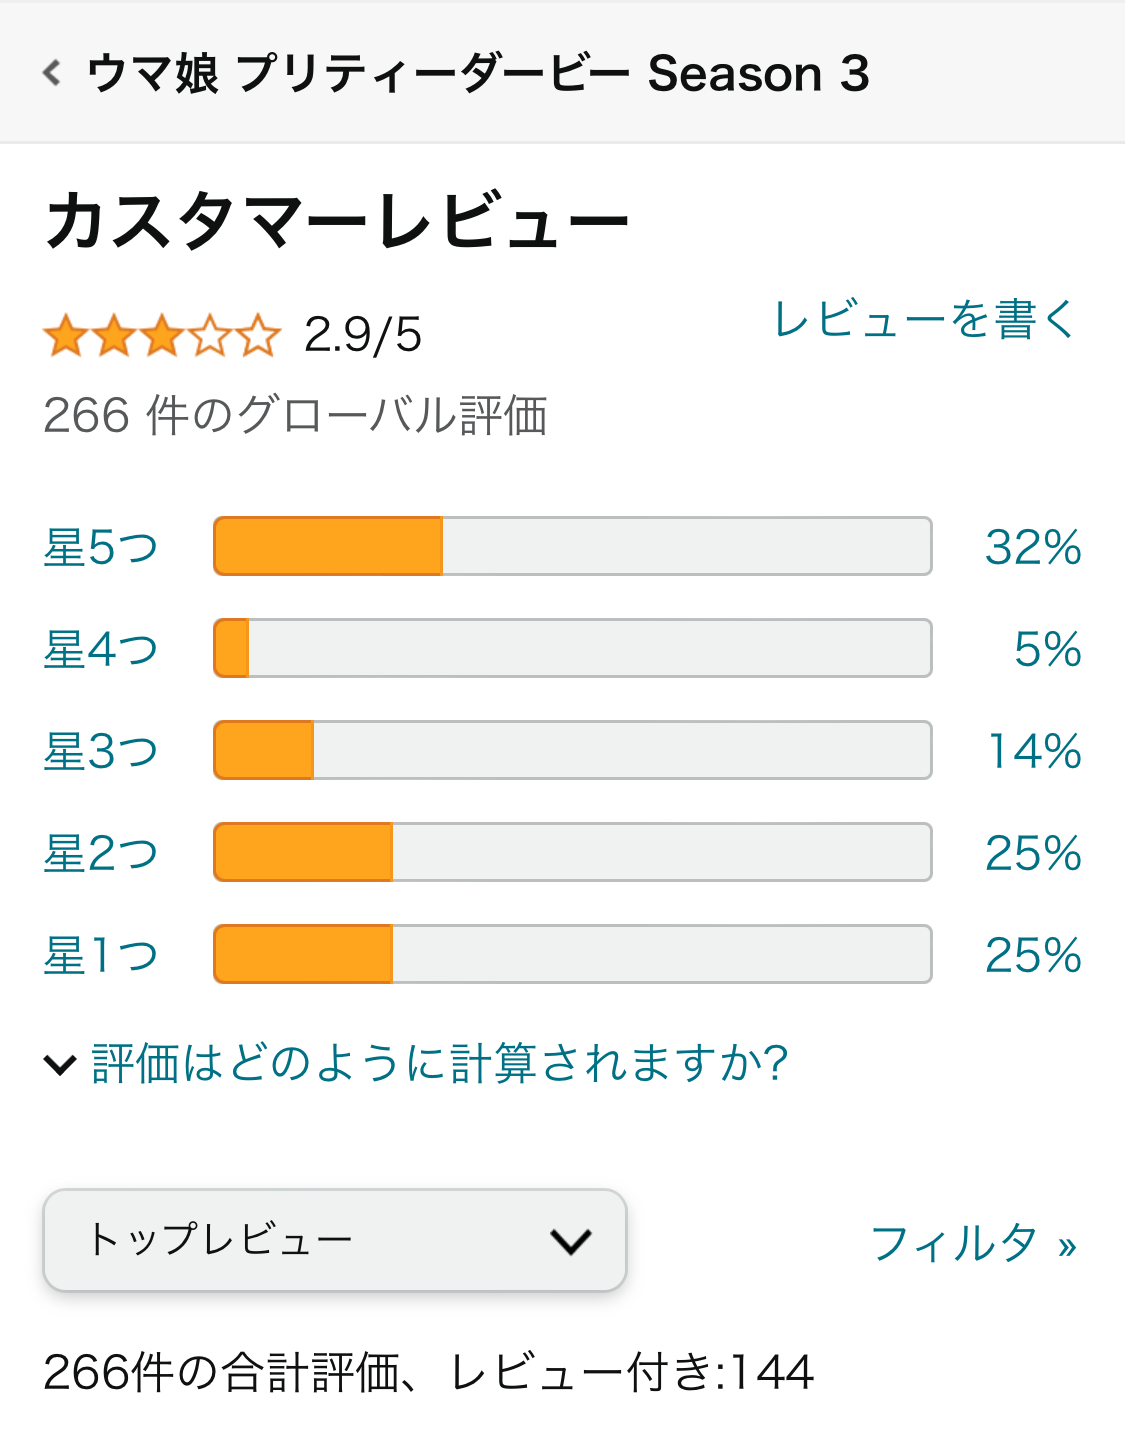Select the 星1つ rating label
Image resolution: width=1125 pixels, height=1436 pixels.
pyautogui.click(x=101, y=955)
